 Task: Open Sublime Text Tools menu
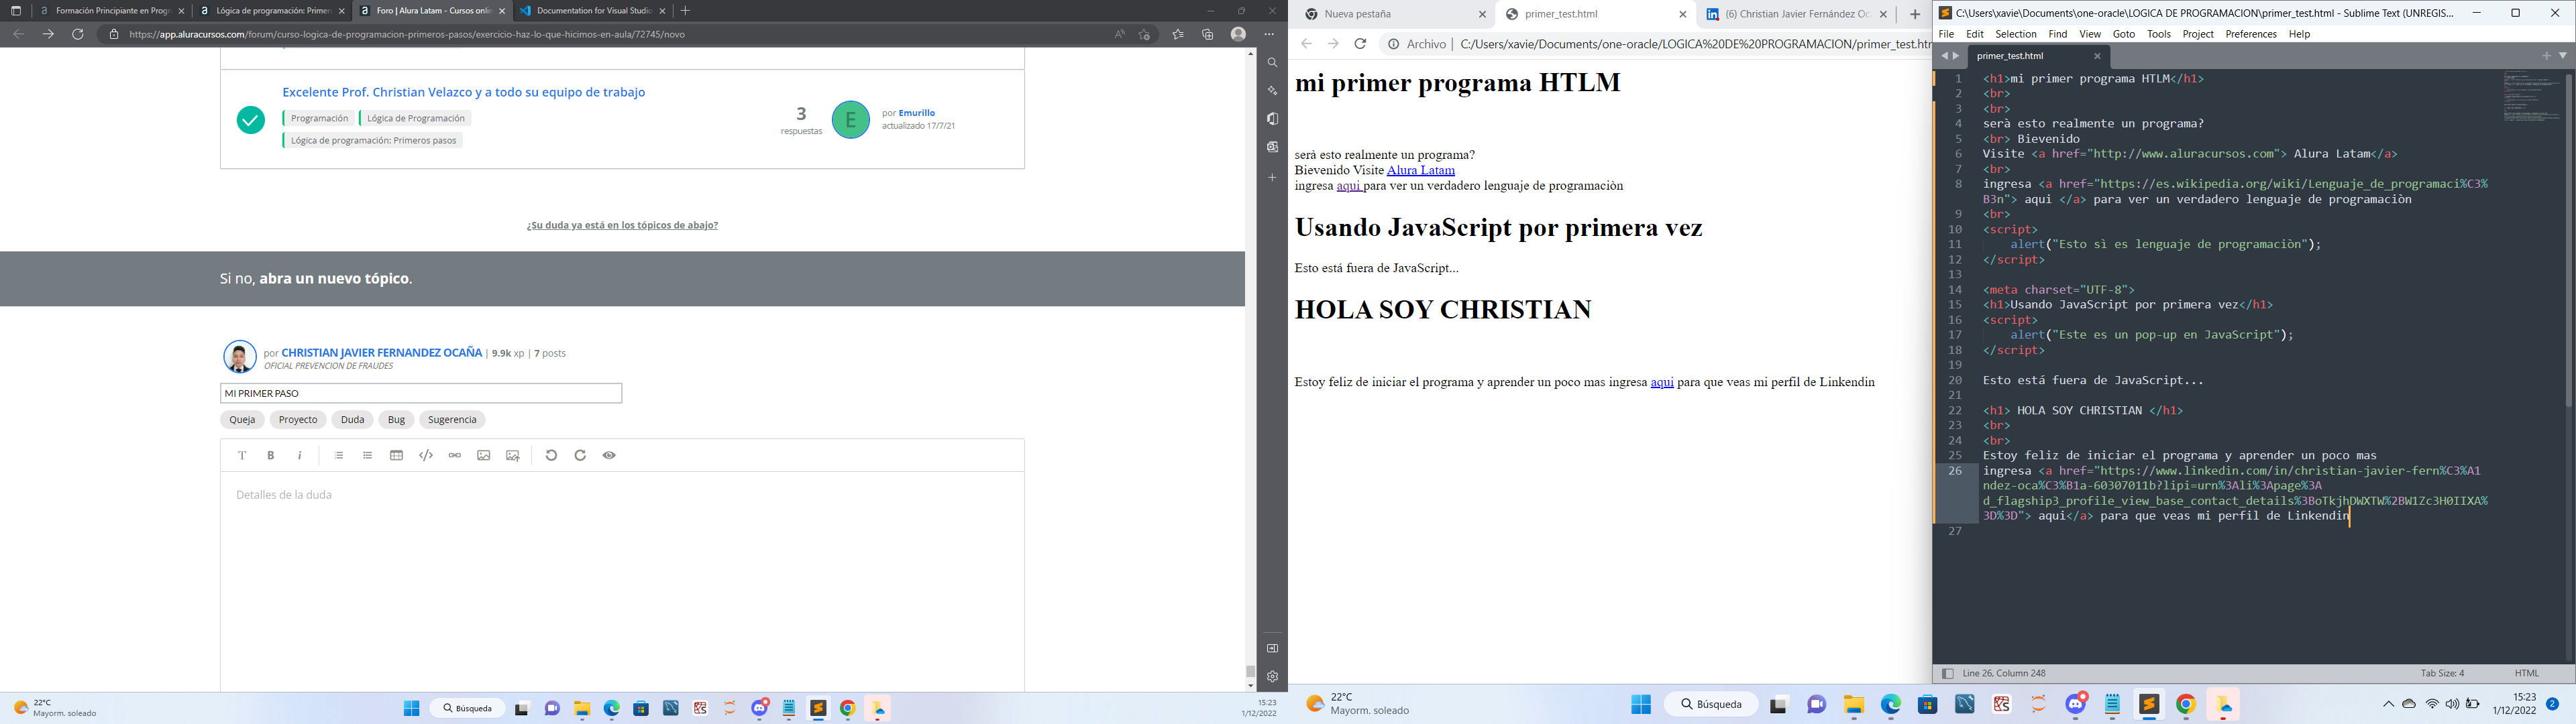point(2159,34)
